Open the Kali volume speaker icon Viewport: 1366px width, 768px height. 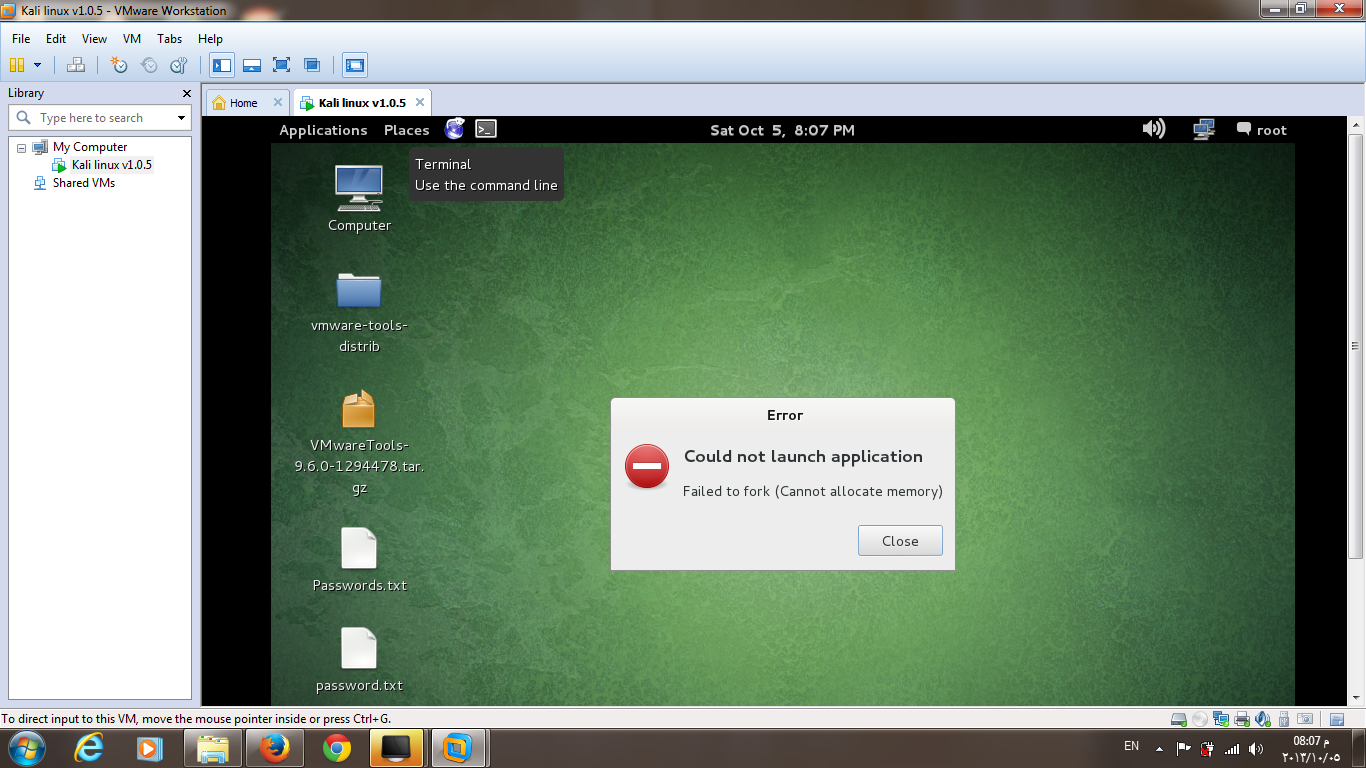coord(1154,129)
